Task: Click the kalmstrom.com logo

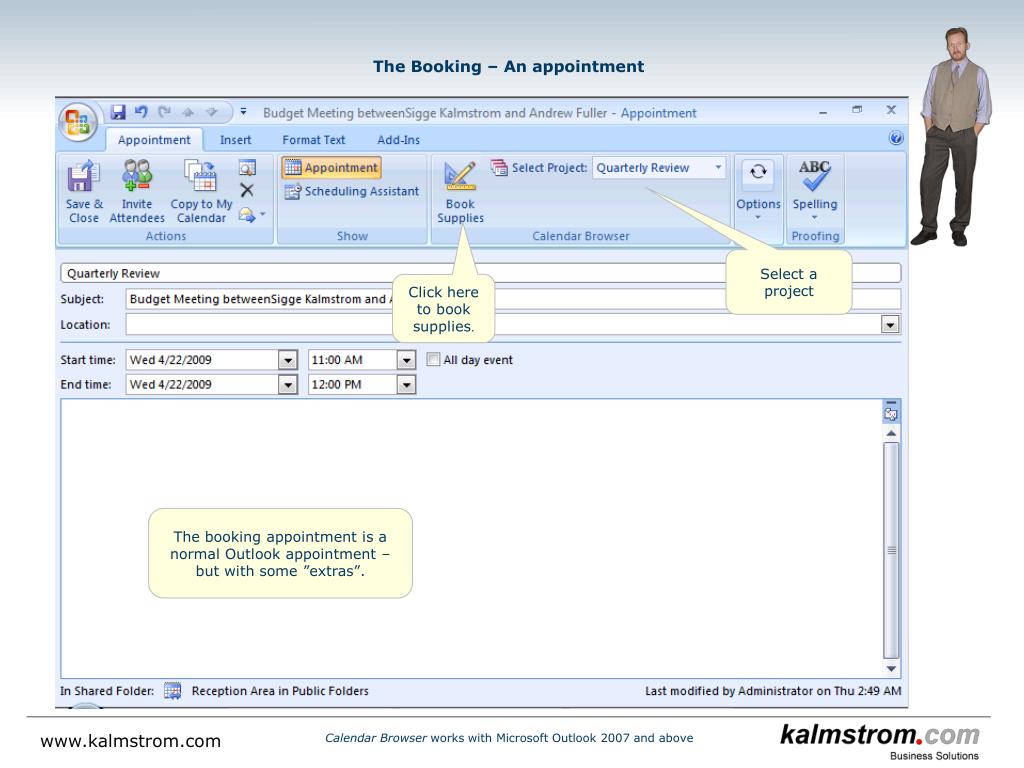Action: tap(880, 741)
